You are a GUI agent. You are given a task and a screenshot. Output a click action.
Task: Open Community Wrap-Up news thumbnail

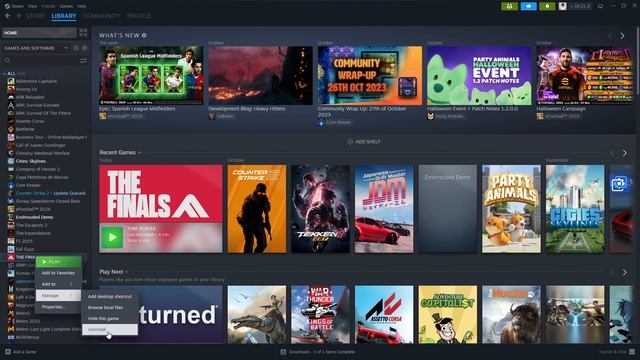coord(370,75)
